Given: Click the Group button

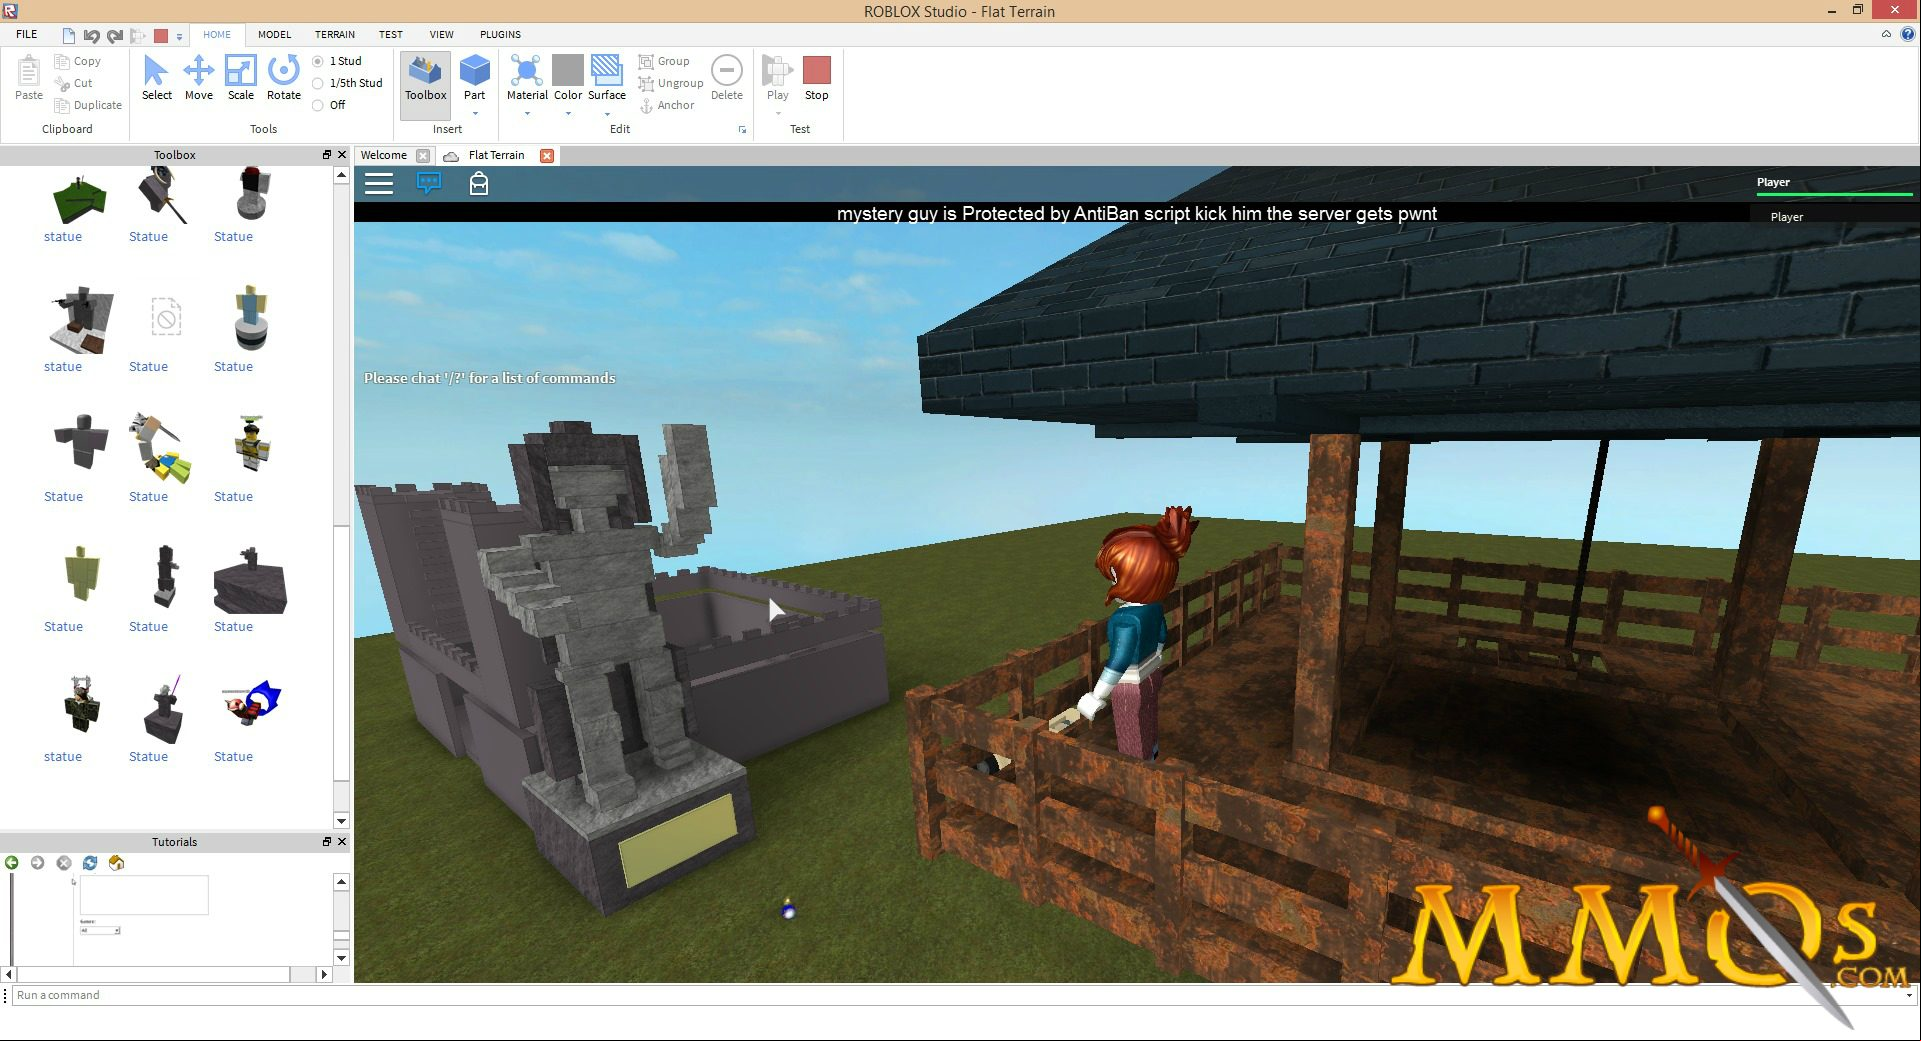Looking at the screenshot, I should [x=664, y=61].
